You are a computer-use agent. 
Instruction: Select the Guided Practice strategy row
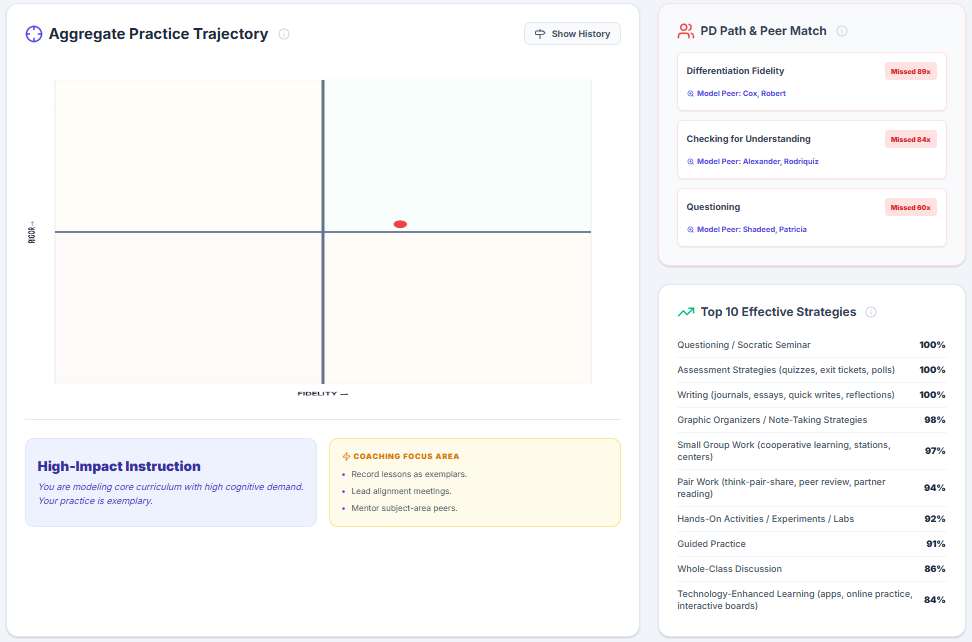pyautogui.click(x=811, y=544)
